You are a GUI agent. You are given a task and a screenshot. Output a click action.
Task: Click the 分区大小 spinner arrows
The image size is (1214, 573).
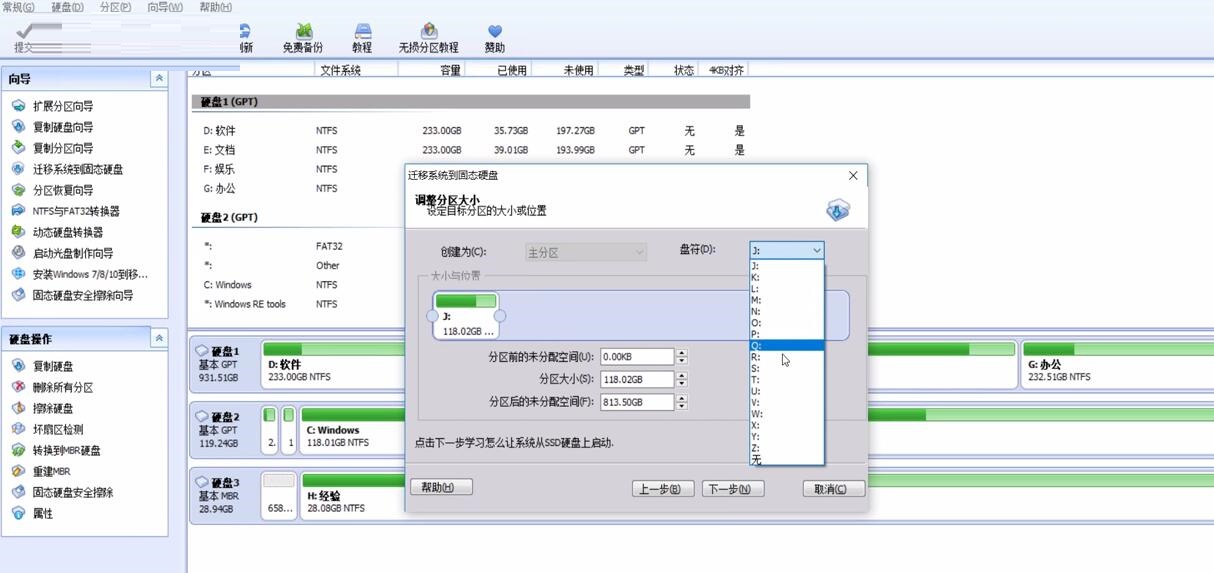682,379
